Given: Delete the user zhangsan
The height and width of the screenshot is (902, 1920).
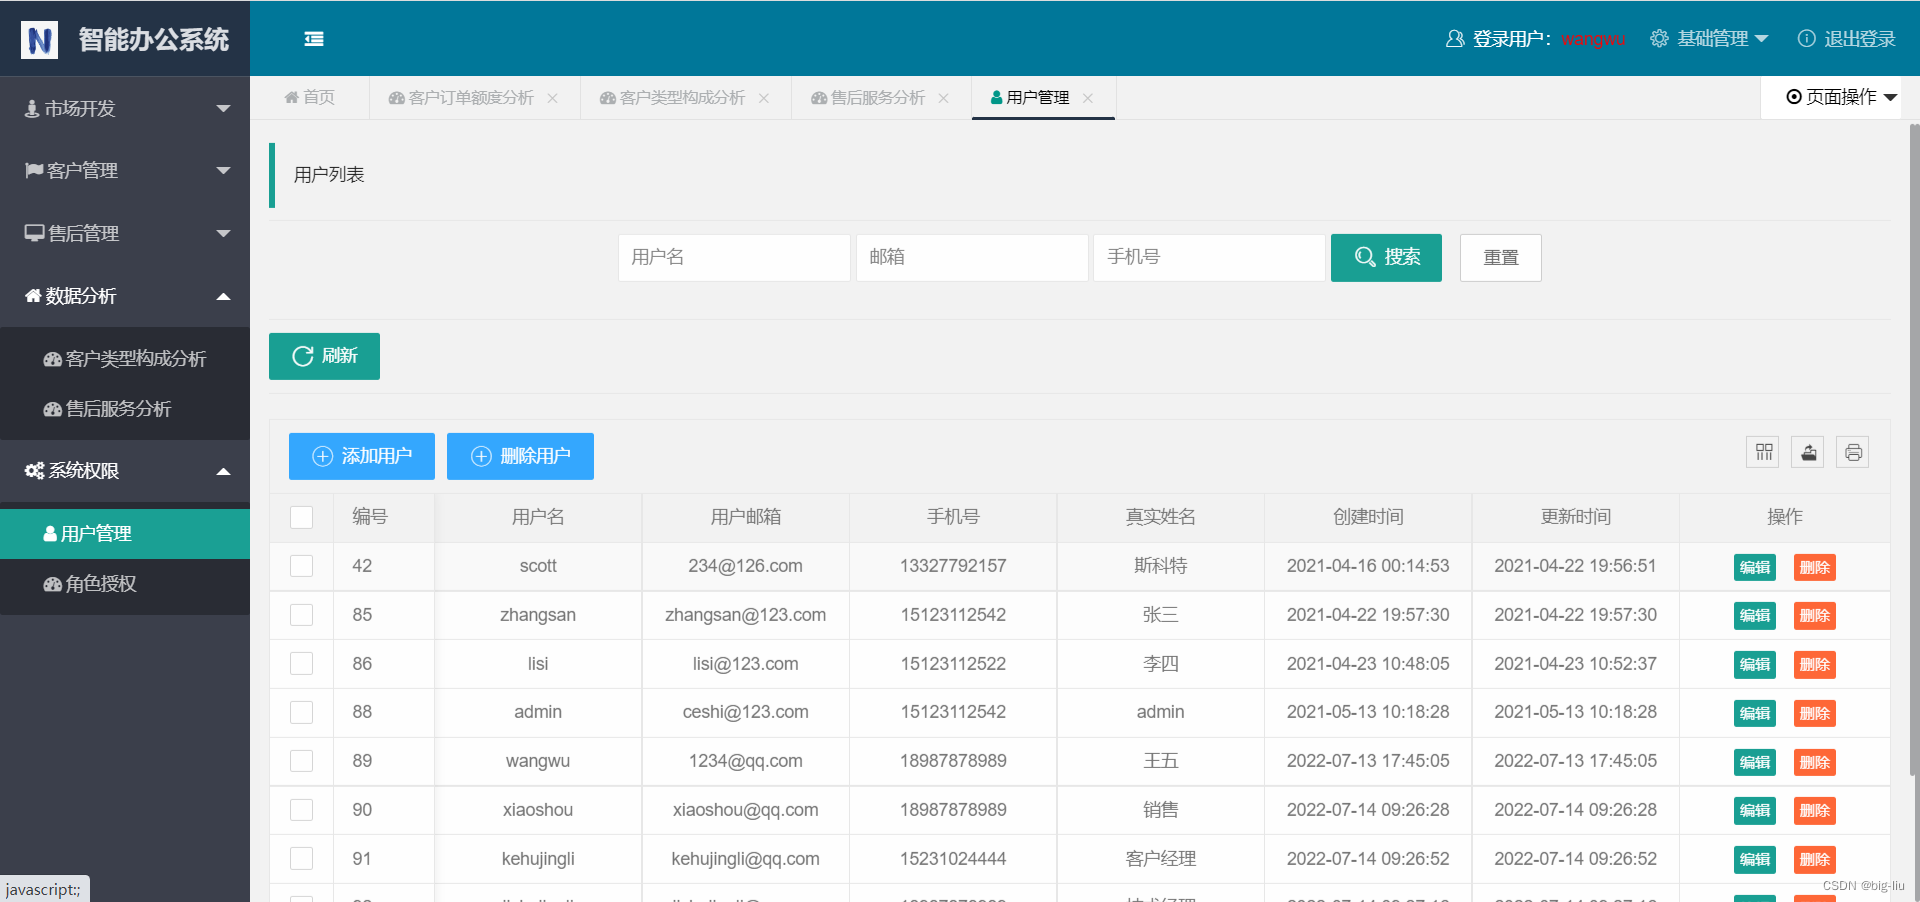Looking at the screenshot, I should pyautogui.click(x=1815, y=616).
